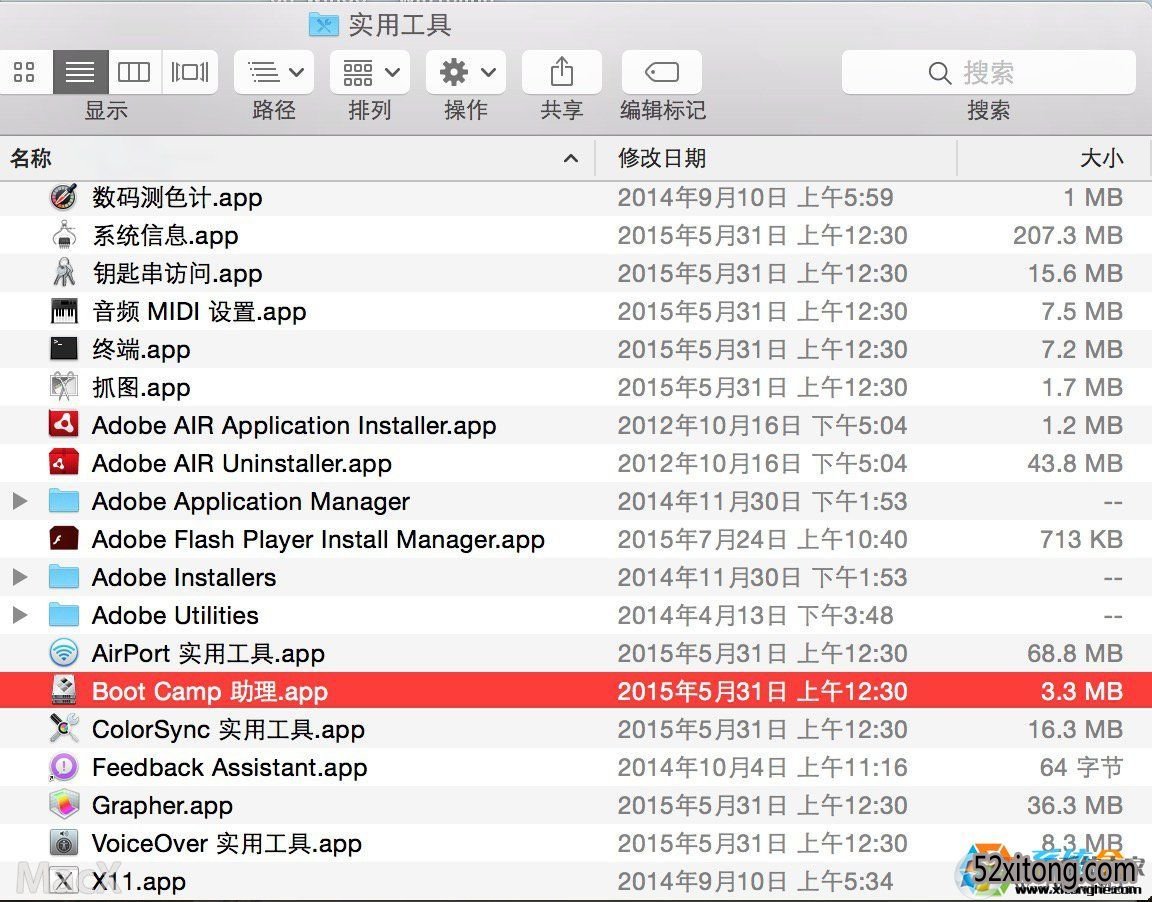The image size is (1152, 902).
Task: Click the 编辑标记 edit tags button
Action: 662,72
